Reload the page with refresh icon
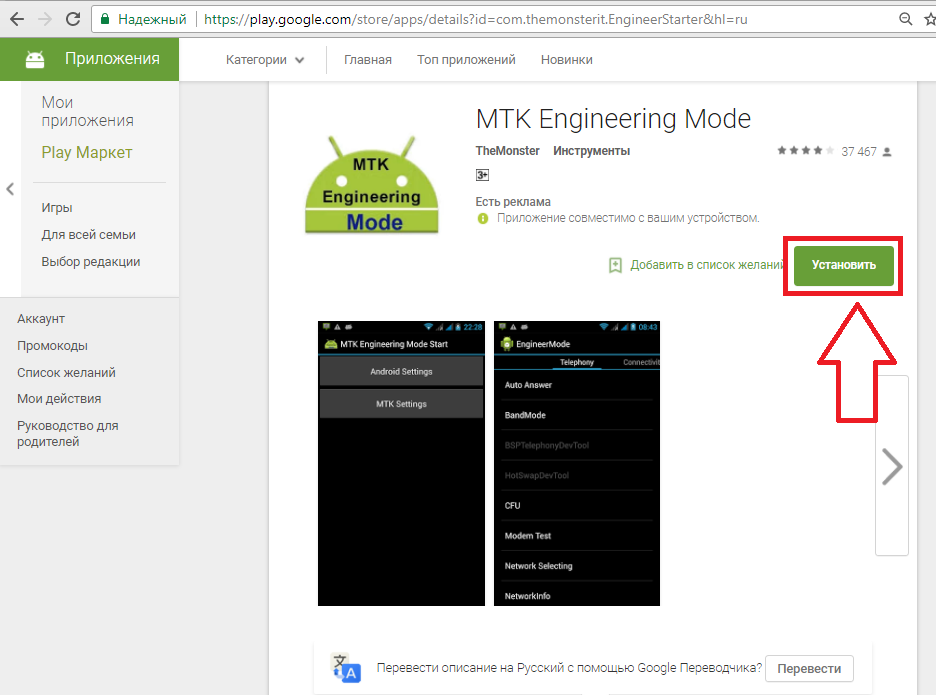The height and width of the screenshot is (695, 936). pos(73,19)
